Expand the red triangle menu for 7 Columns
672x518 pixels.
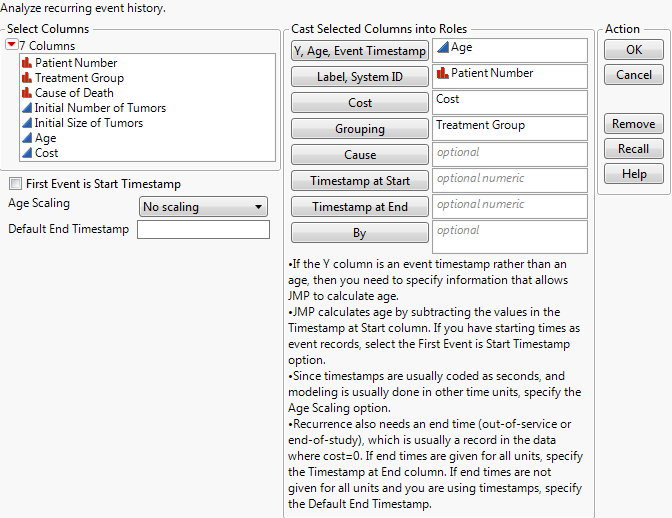(11, 46)
